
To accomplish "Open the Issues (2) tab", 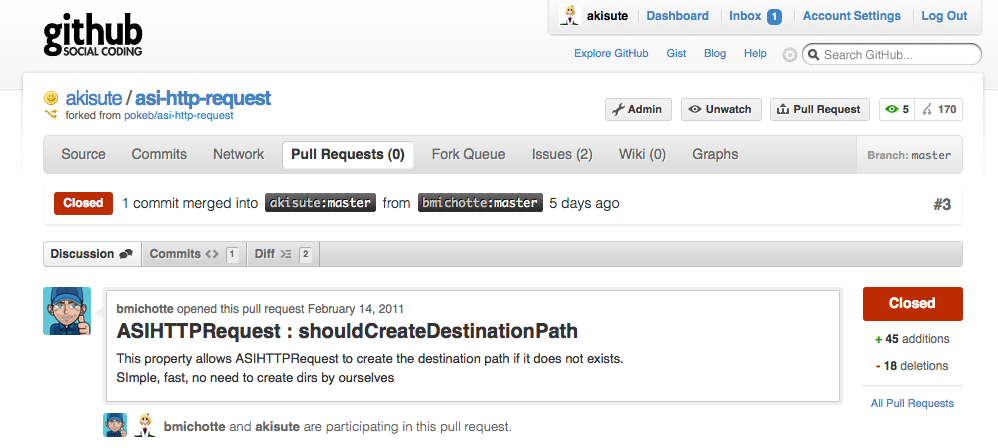I will 562,154.
